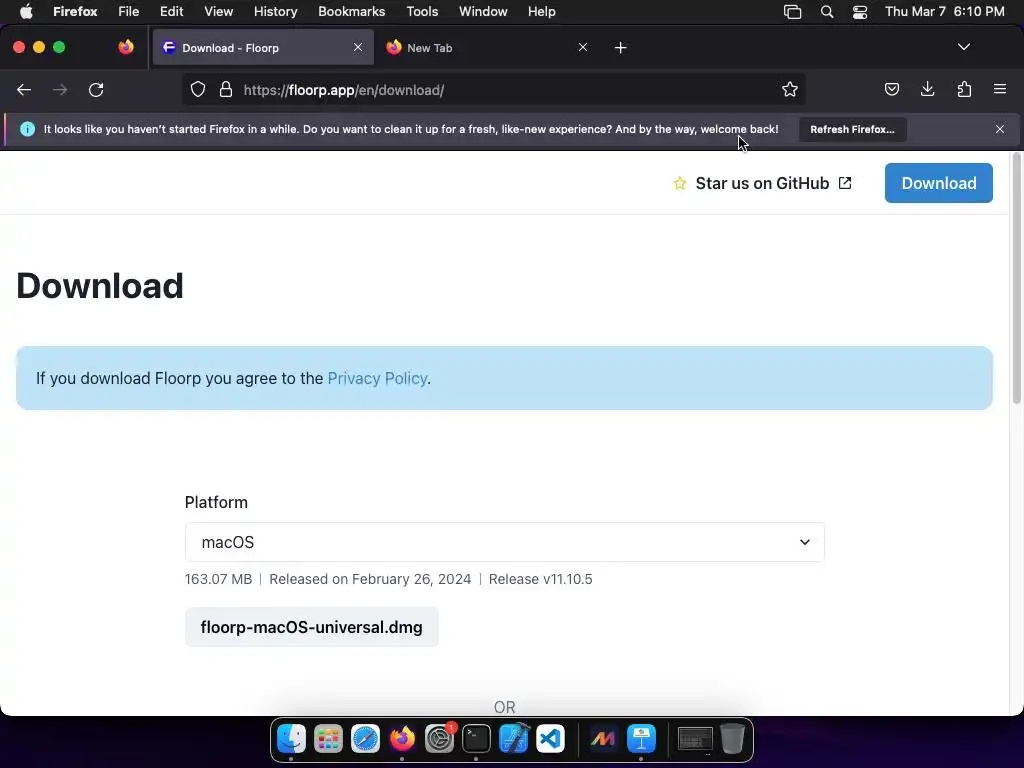The width and height of the screenshot is (1024, 768).
Task: Open Firefox from the Dock
Action: point(402,739)
